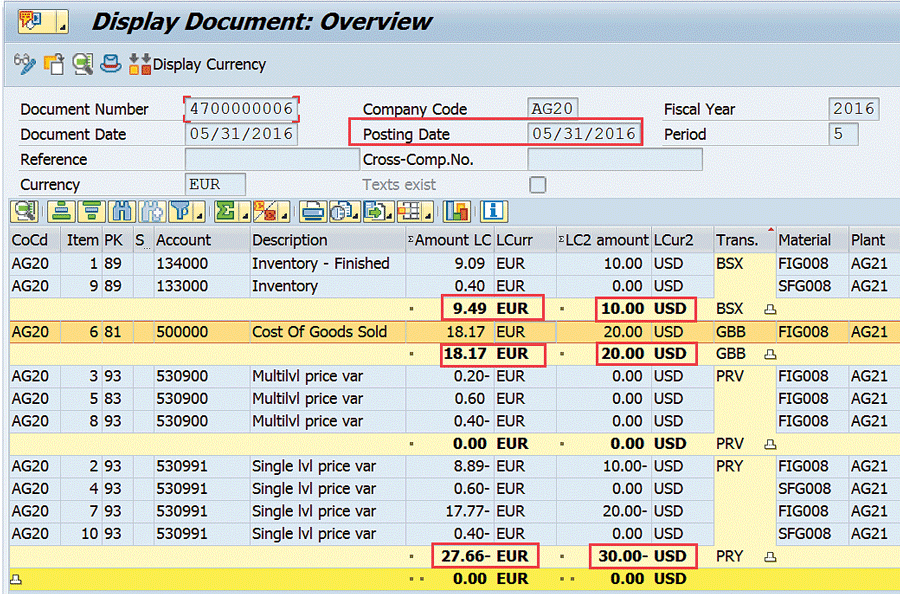Image resolution: width=900 pixels, height=594 pixels.
Task: Sort rows in descending order
Action: pyautogui.click(x=92, y=211)
